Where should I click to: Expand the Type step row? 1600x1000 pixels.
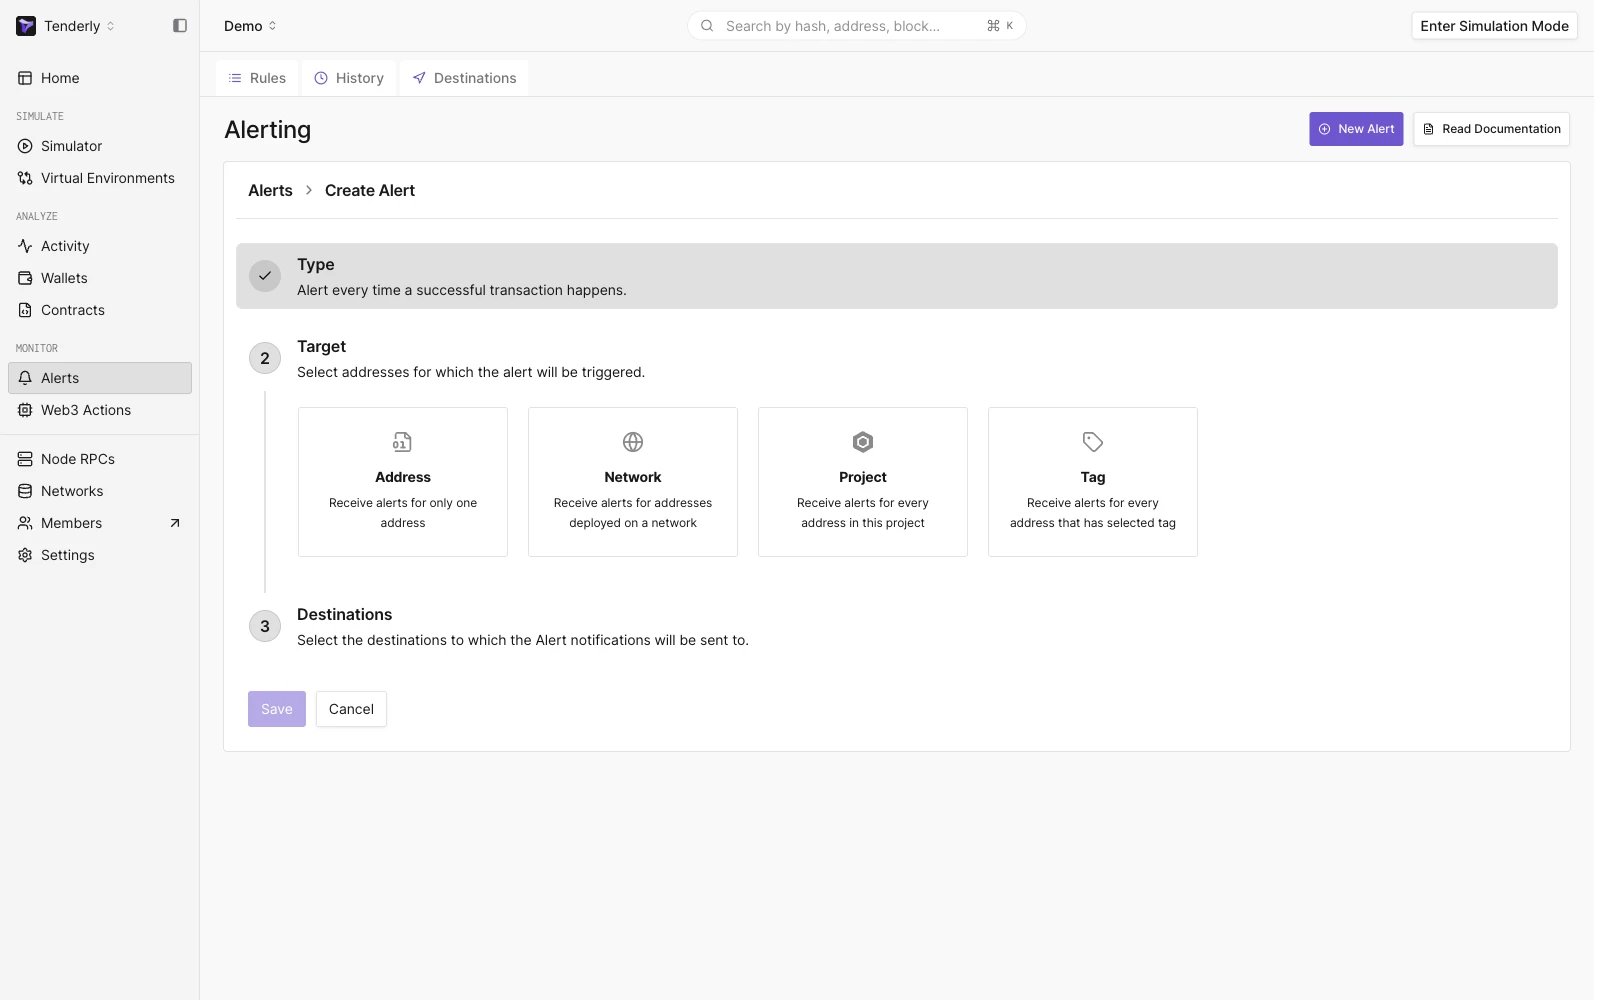click(x=897, y=276)
